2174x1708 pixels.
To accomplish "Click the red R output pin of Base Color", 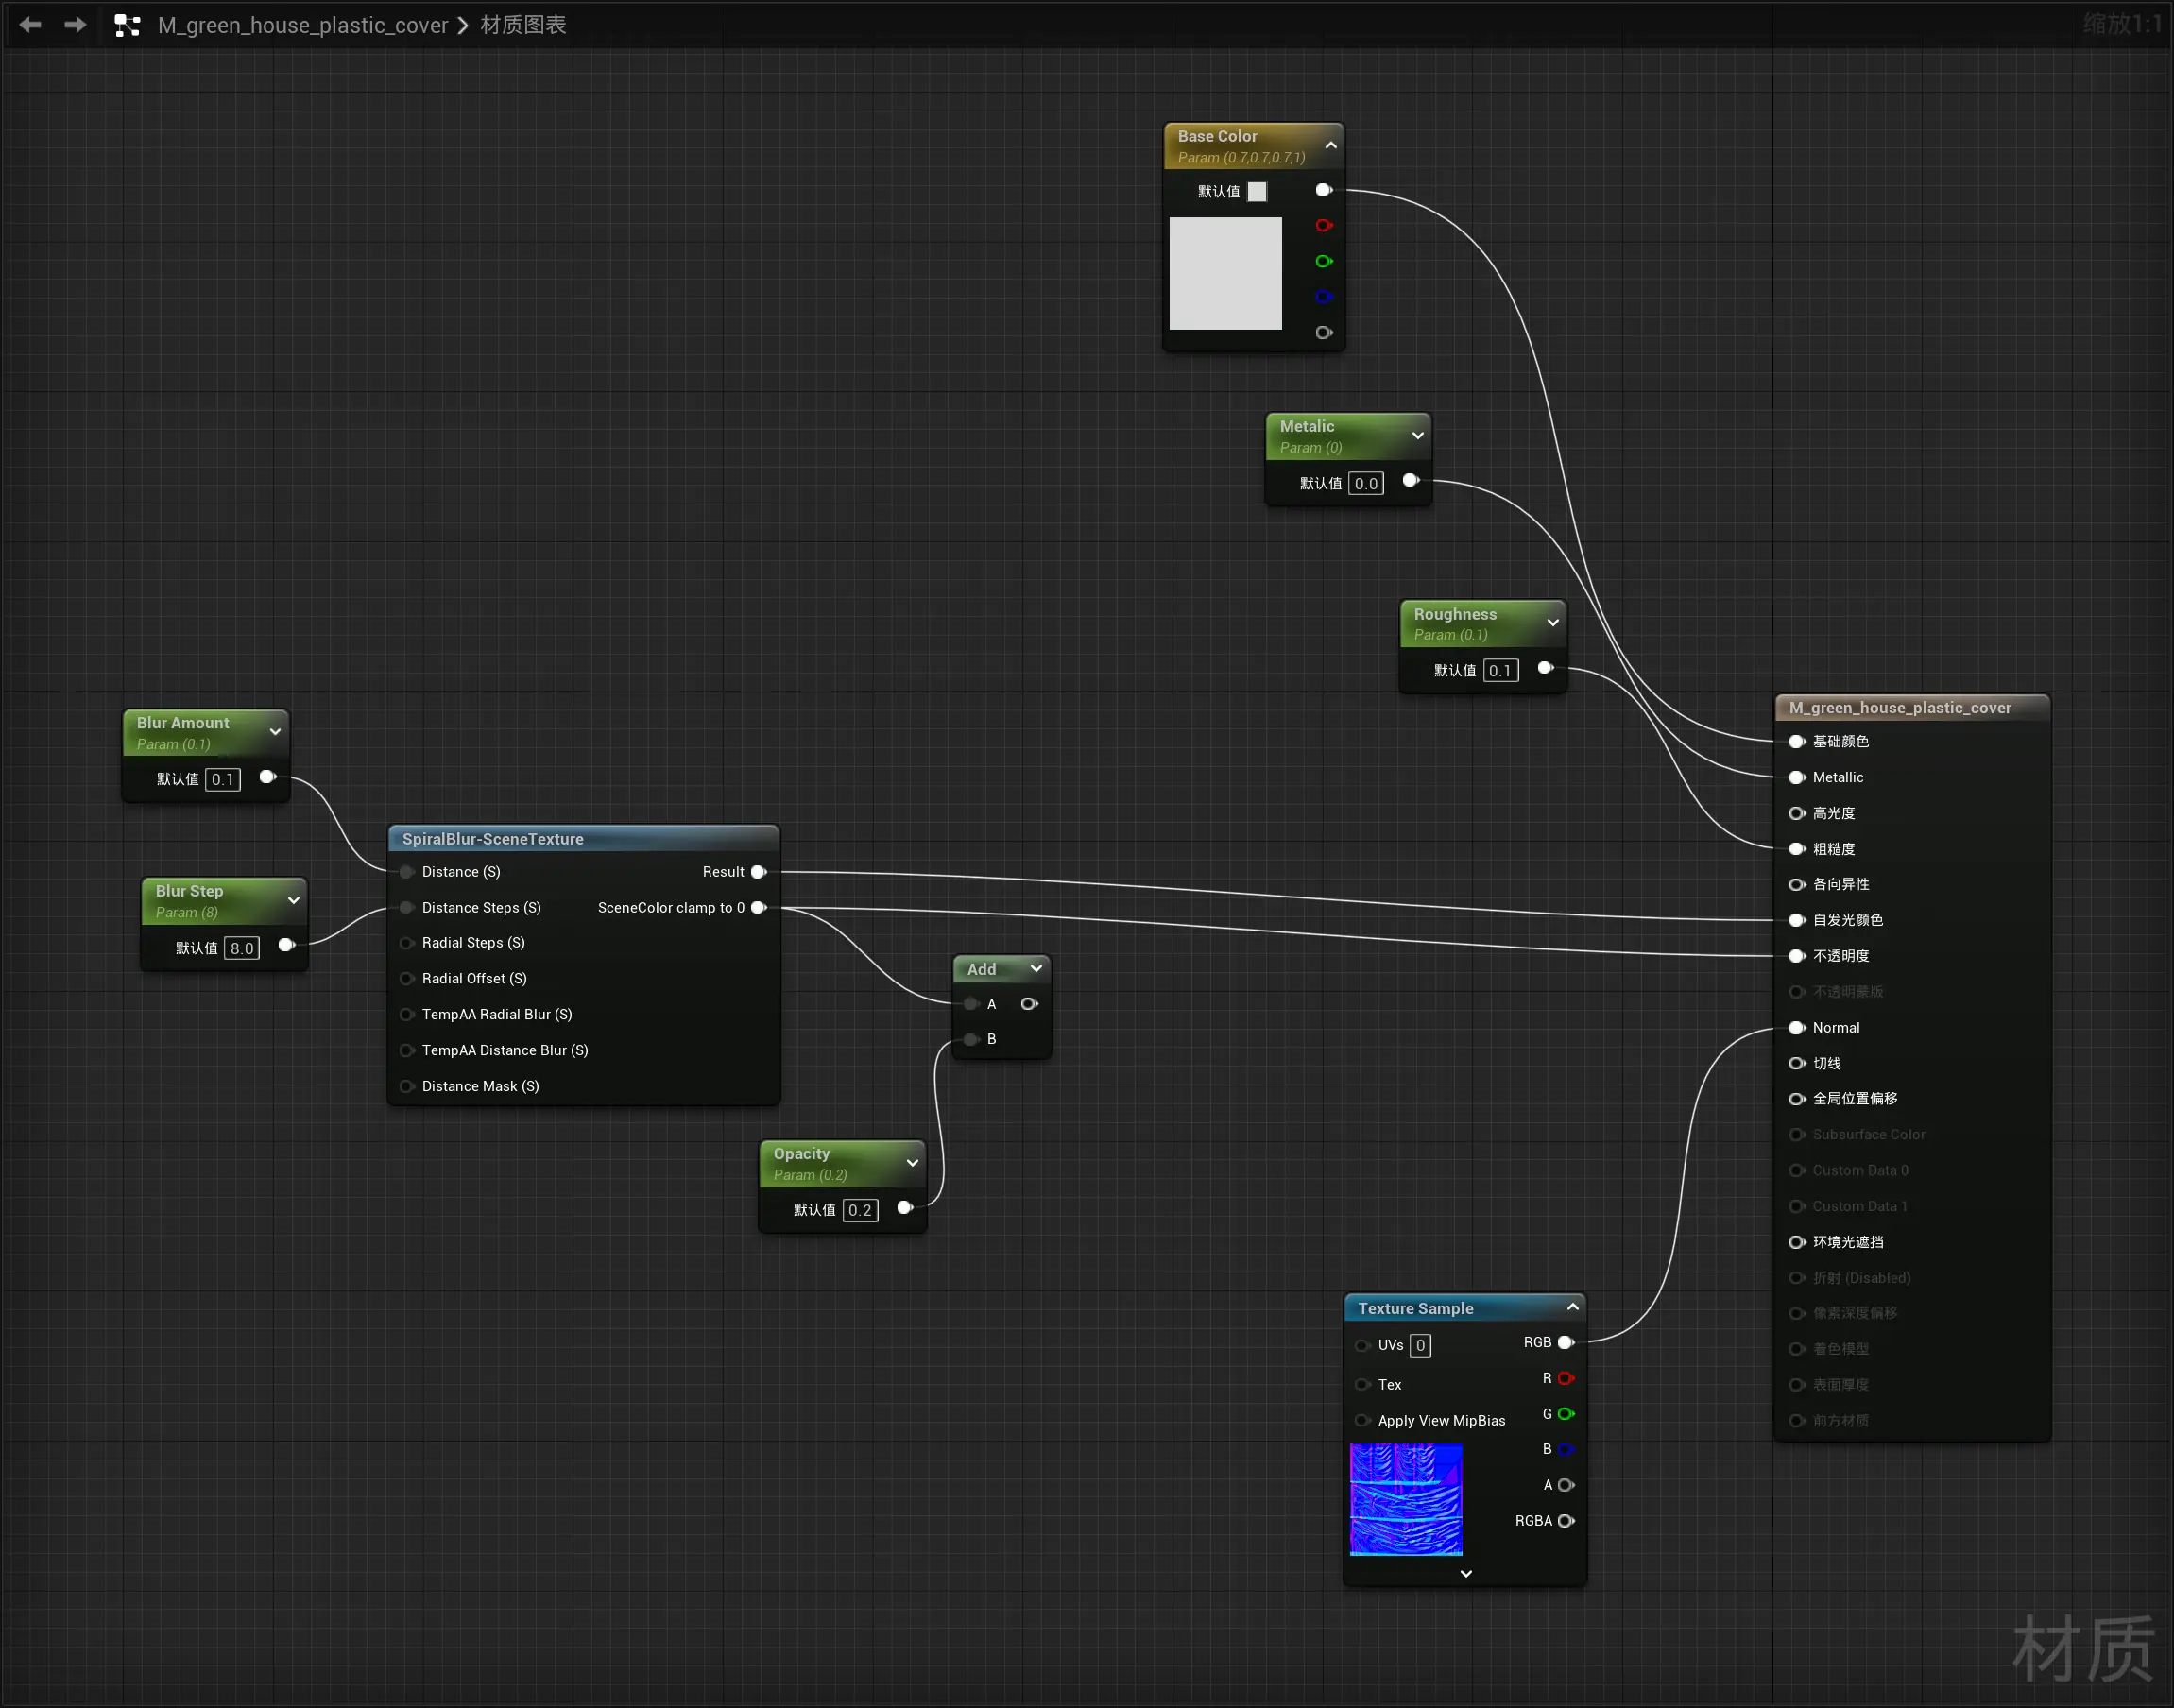I will (1323, 226).
